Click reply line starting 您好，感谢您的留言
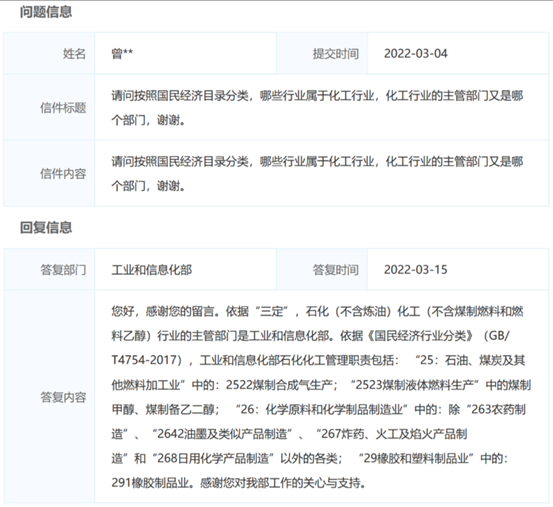 [317, 311]
